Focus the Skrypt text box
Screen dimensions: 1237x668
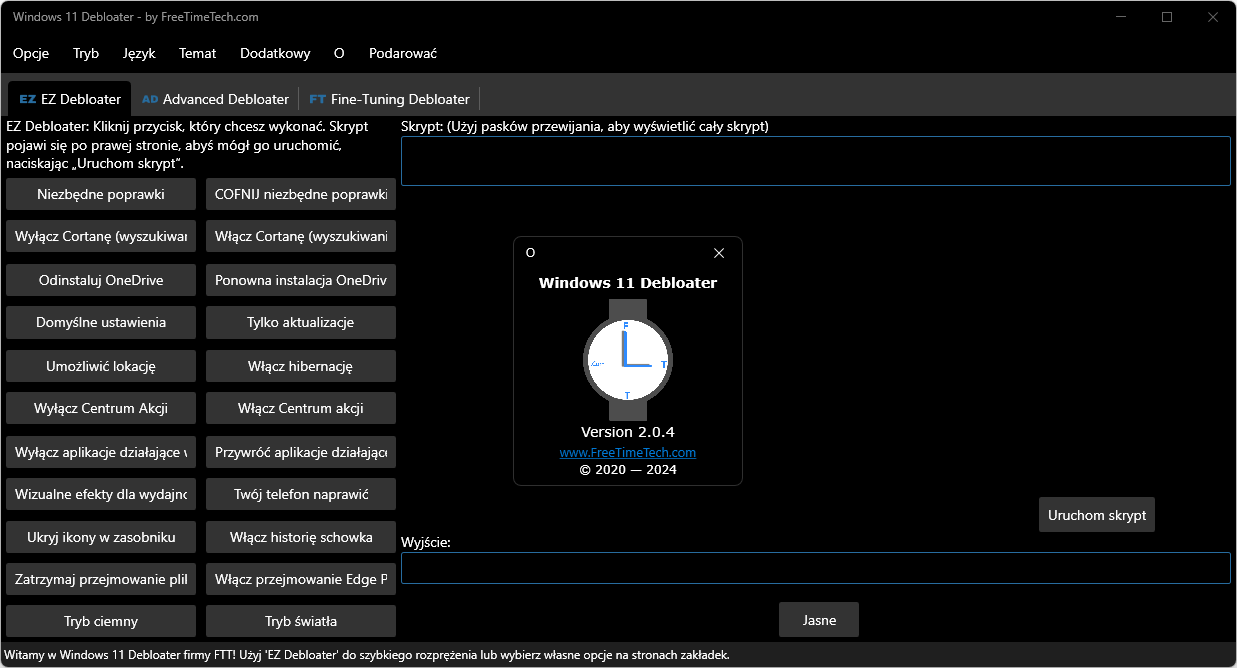tap(816, 161)
